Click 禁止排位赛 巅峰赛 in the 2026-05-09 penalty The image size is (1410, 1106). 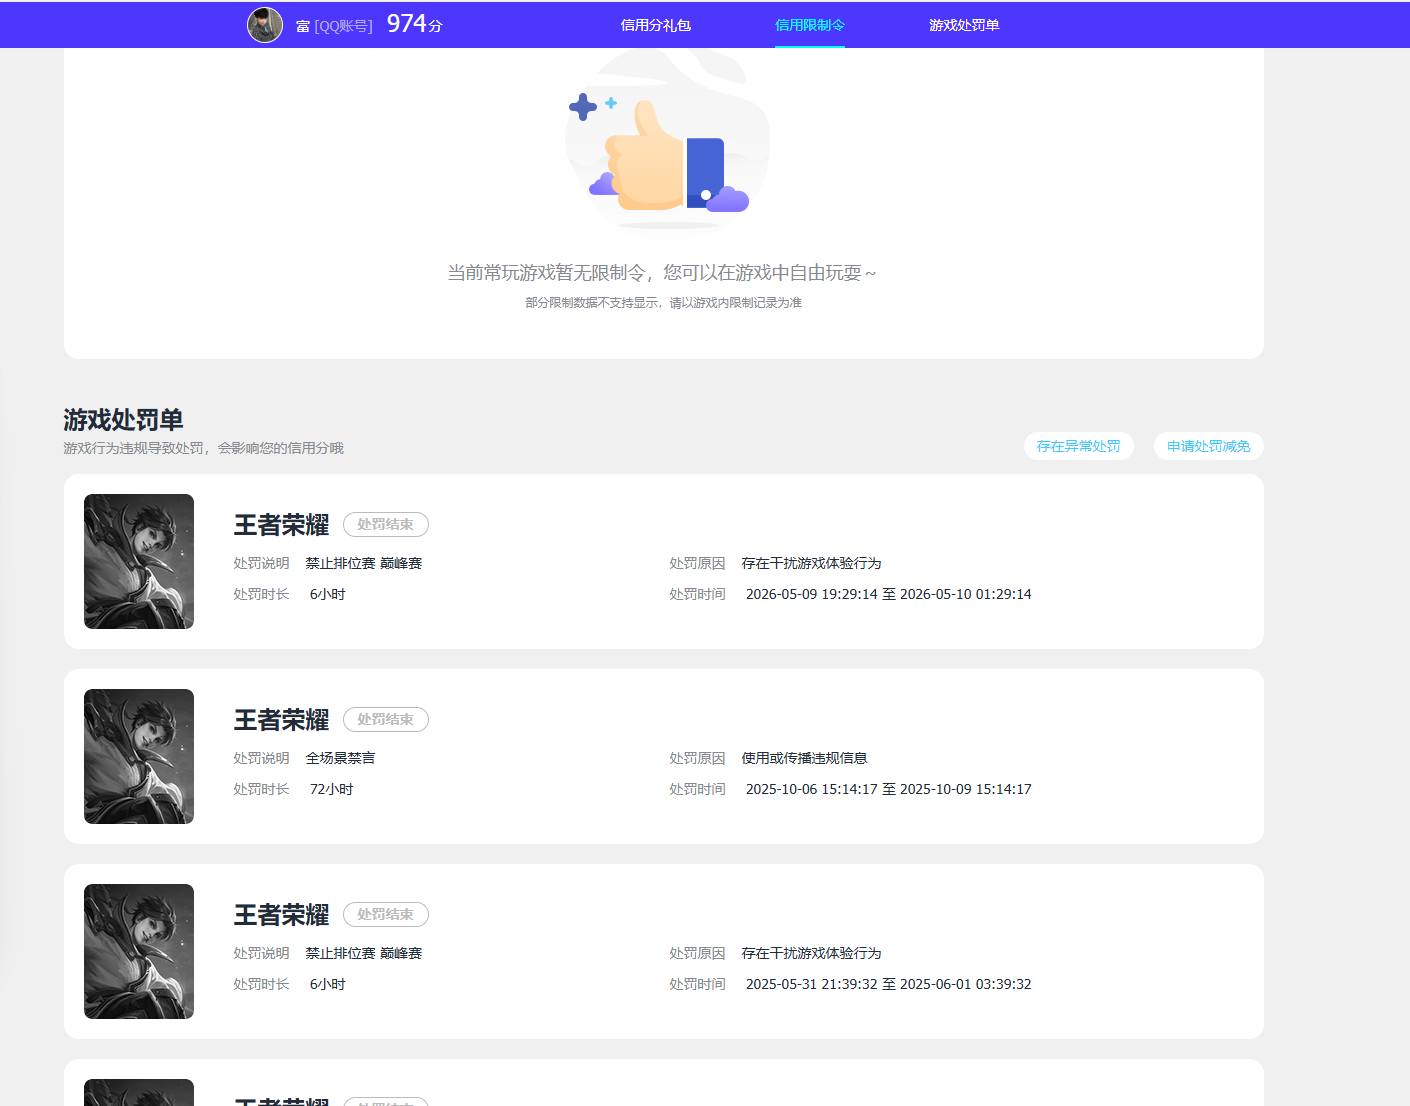364,563
